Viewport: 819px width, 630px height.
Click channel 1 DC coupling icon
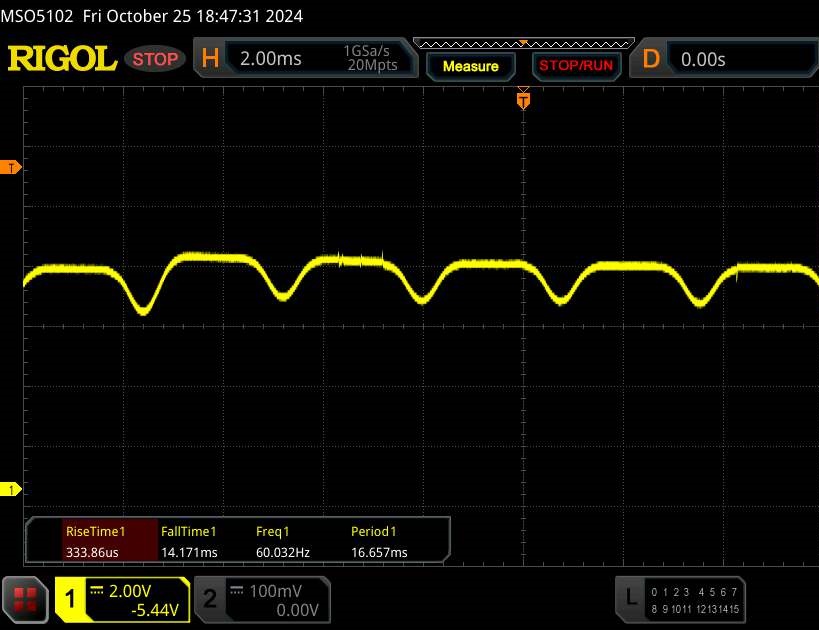coord(97,591)
